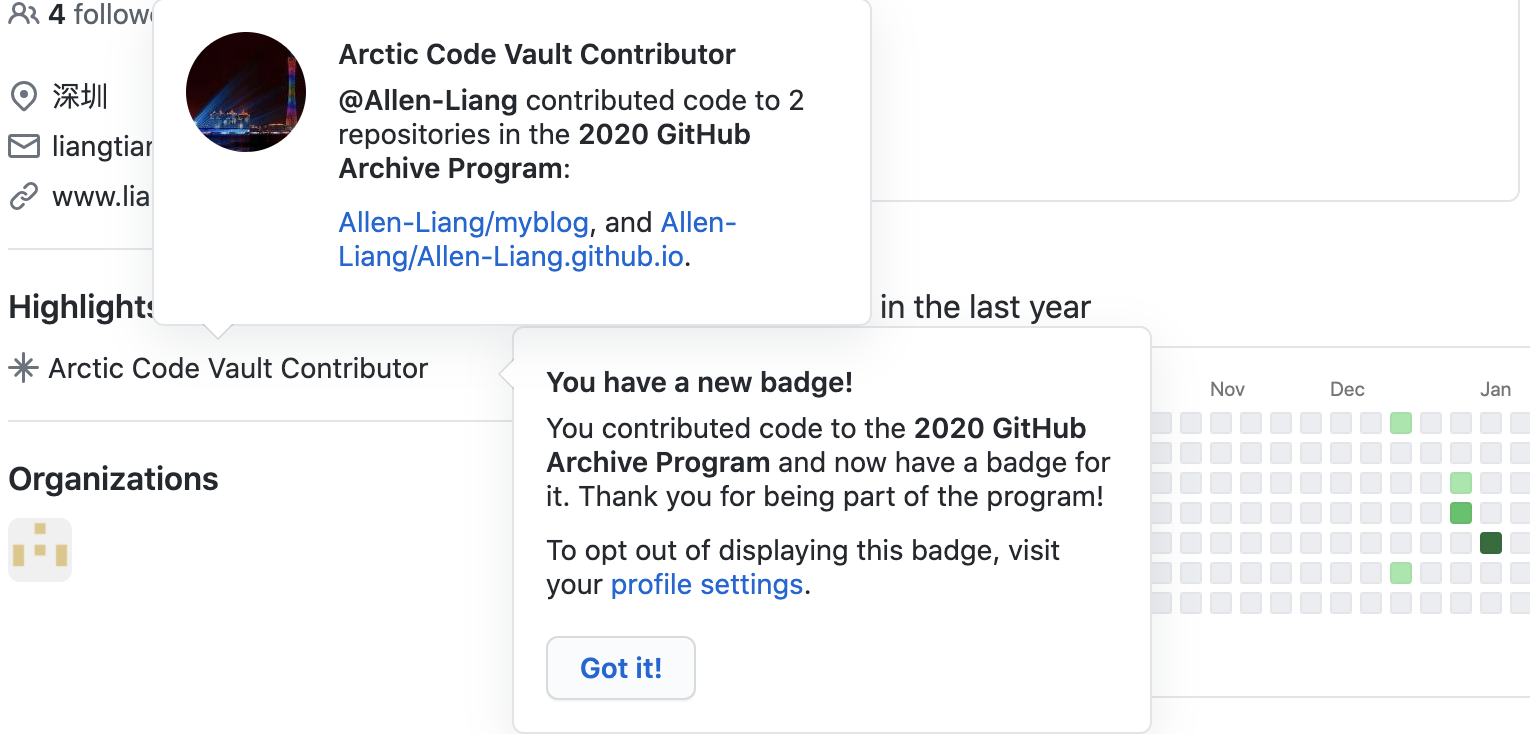
Task: Click the 4 followers link
Action: (100, 14)
